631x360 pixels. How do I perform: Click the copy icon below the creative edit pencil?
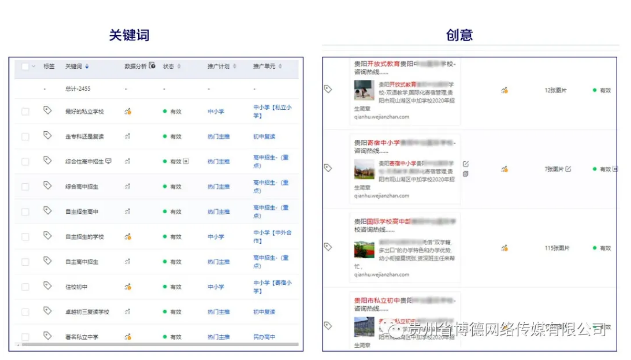point(466,174)
